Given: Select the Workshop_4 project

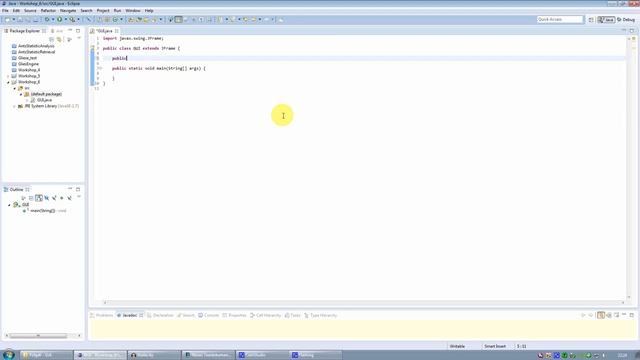Looking at the screenshot, I should [29, 70].
